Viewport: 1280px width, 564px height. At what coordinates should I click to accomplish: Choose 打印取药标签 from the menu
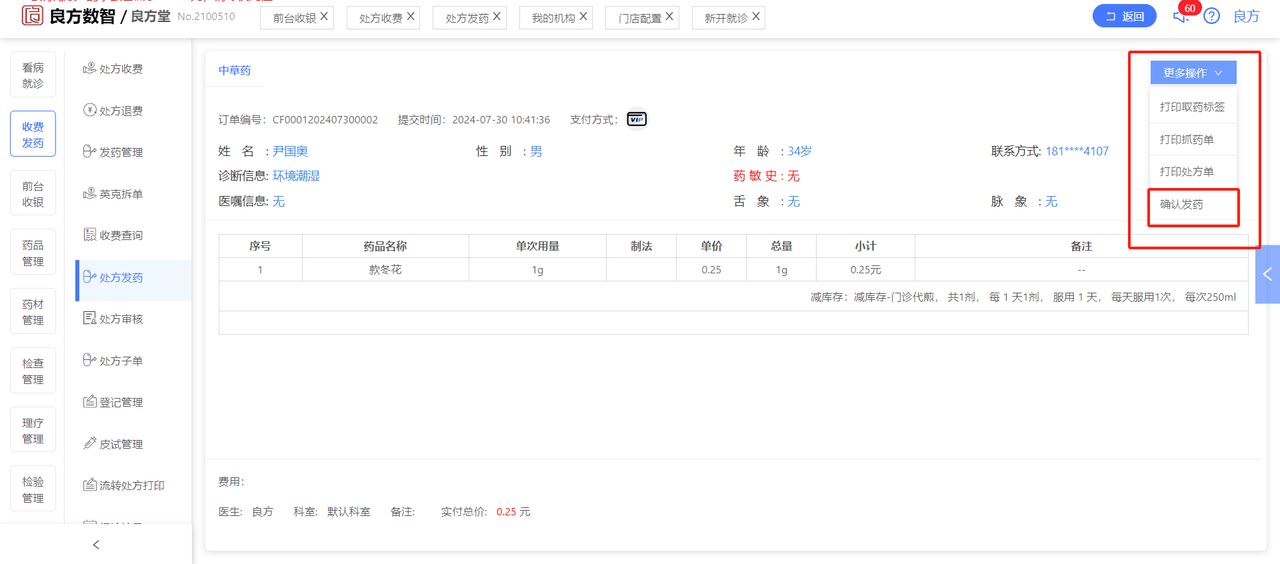click(1192, 107)
